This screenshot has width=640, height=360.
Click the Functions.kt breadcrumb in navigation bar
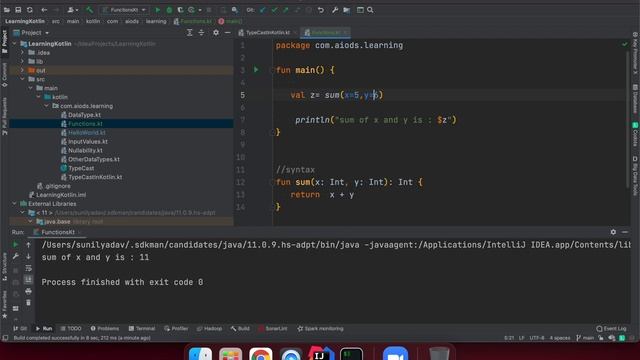point(193,21)
